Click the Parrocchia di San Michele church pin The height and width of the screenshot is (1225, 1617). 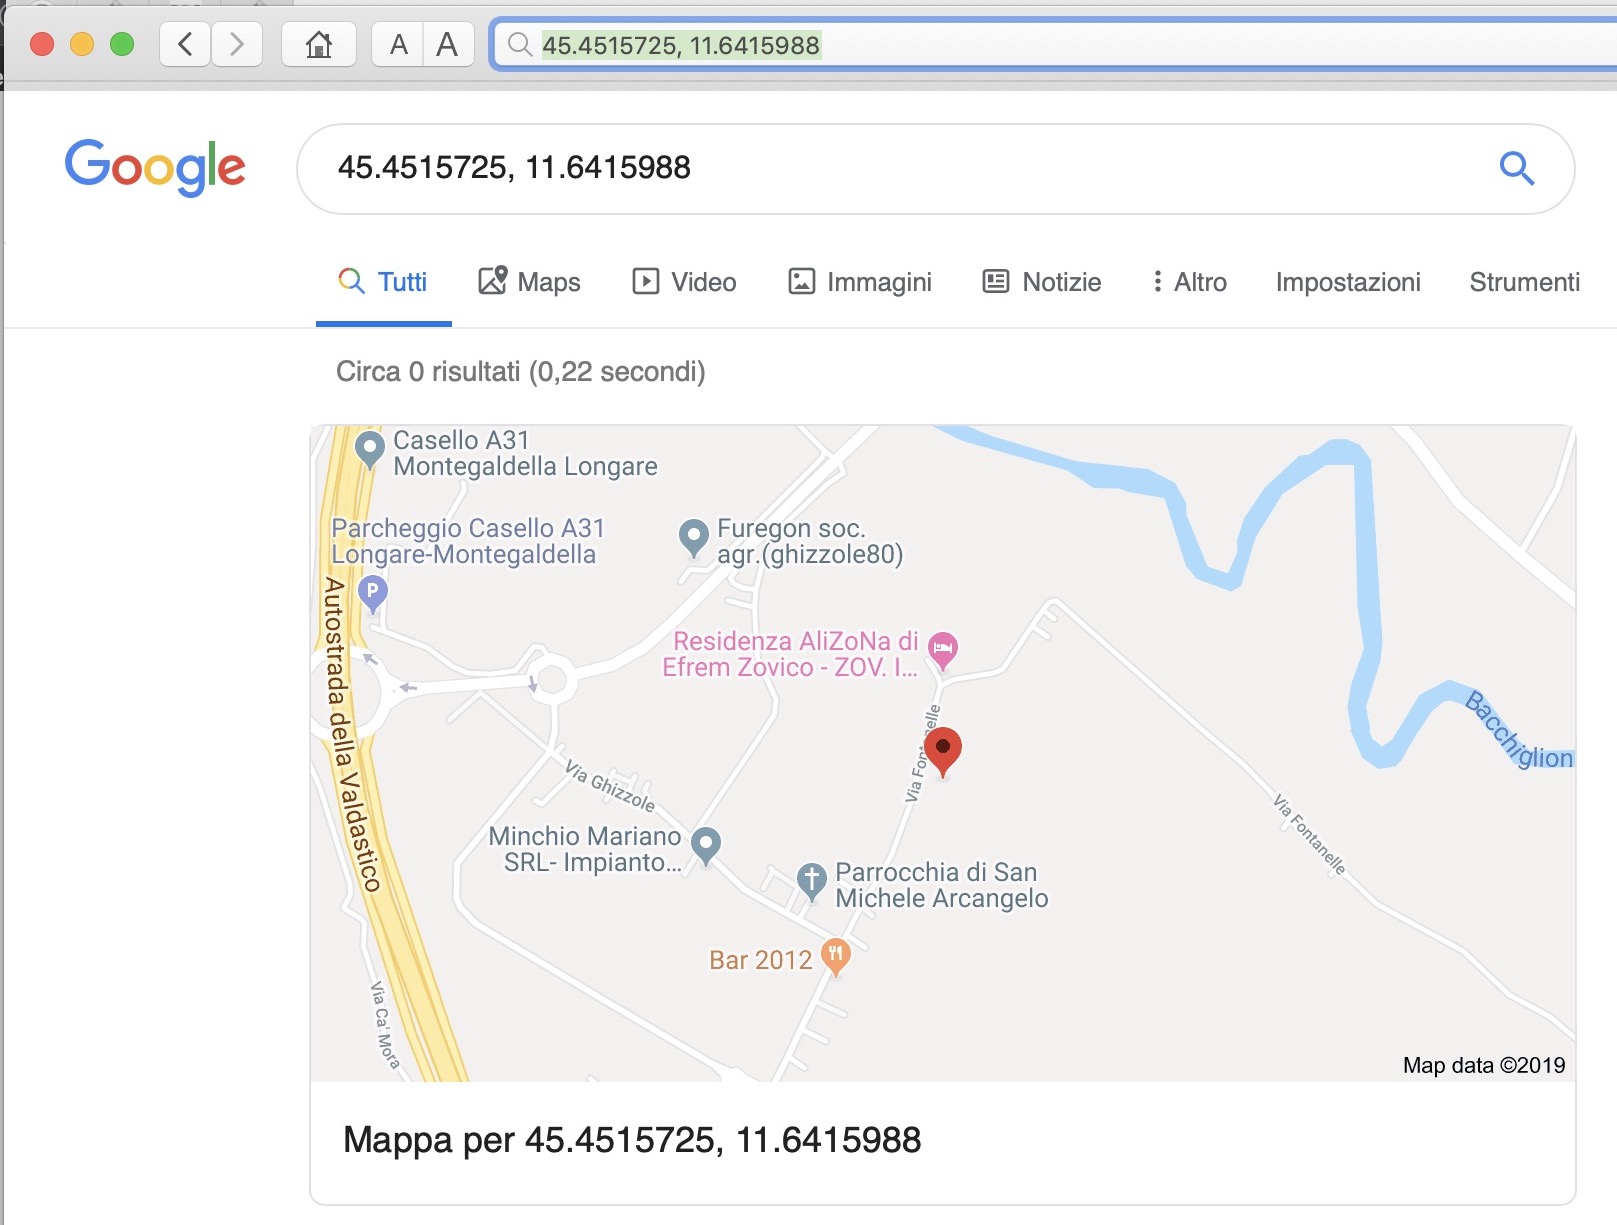(811, 881)
